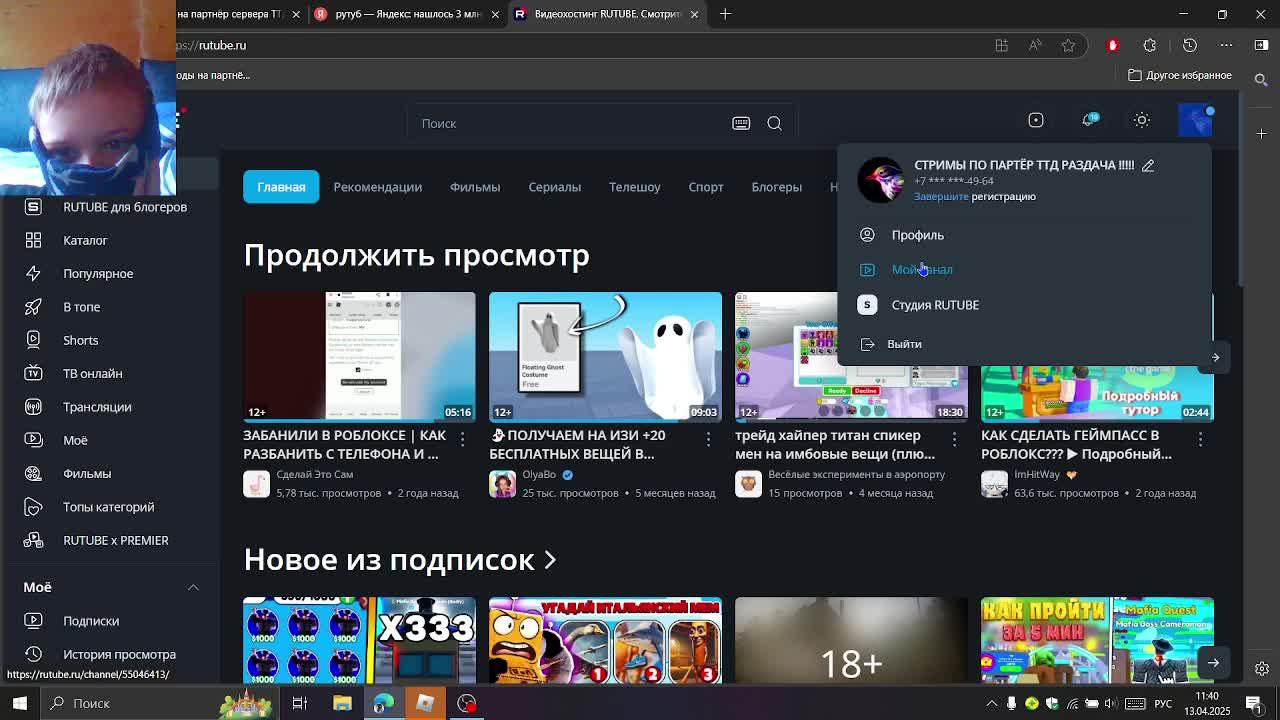Open new browser tab plus button

pyautogui.click(x=726, y=14)
